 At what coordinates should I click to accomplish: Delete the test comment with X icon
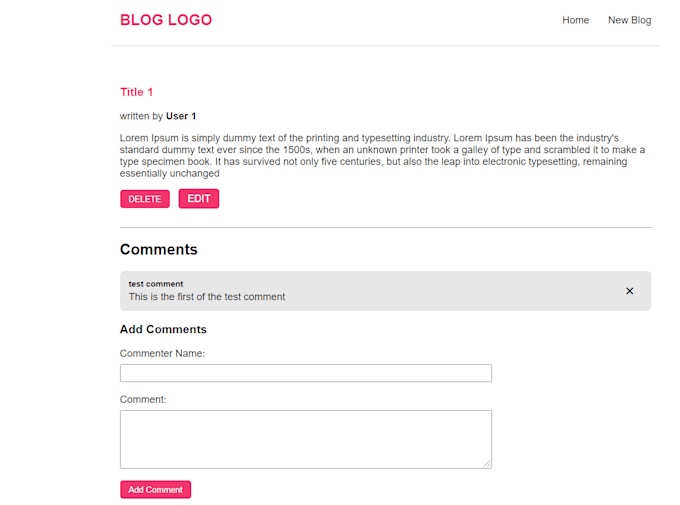(629, 291)
